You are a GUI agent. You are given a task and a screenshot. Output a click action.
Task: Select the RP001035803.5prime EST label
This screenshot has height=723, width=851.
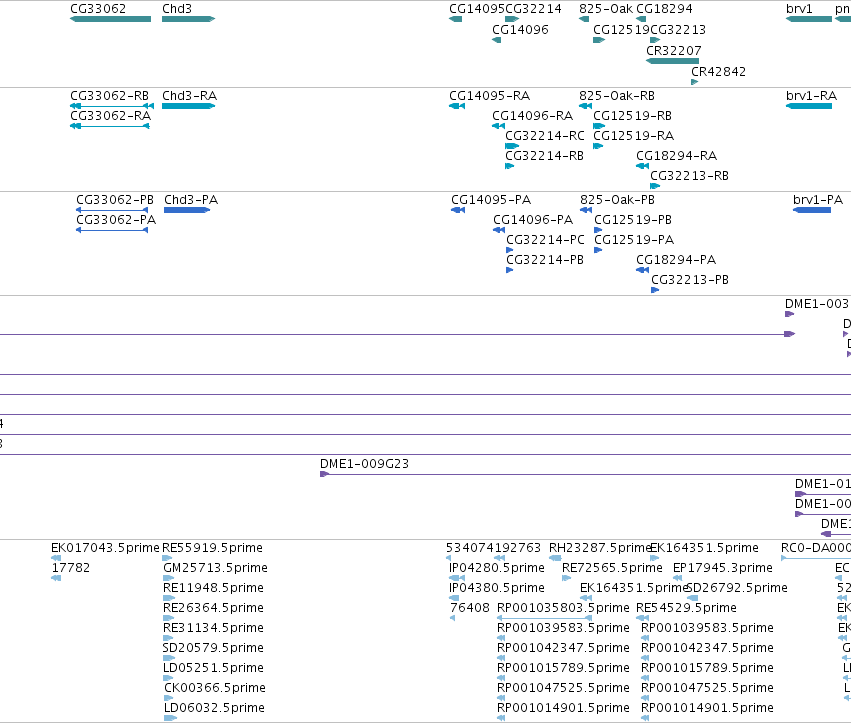coord(563,608)
